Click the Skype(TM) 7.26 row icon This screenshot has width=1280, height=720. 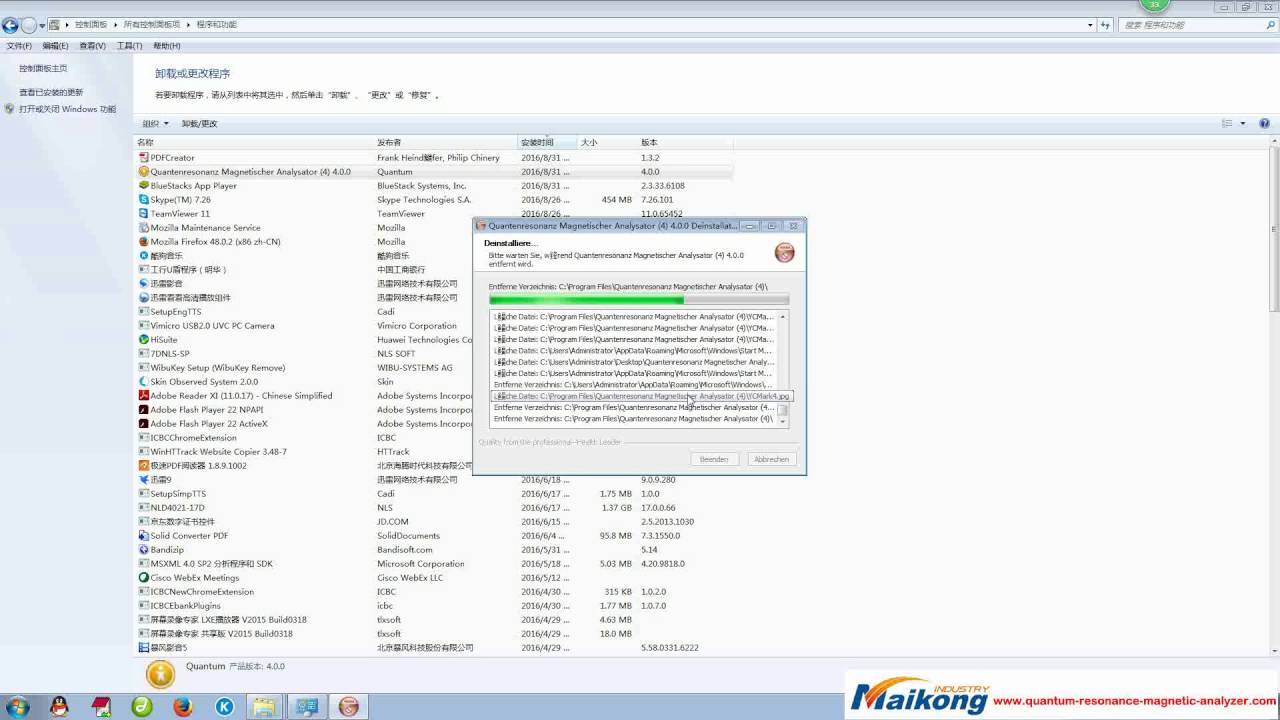143,200
